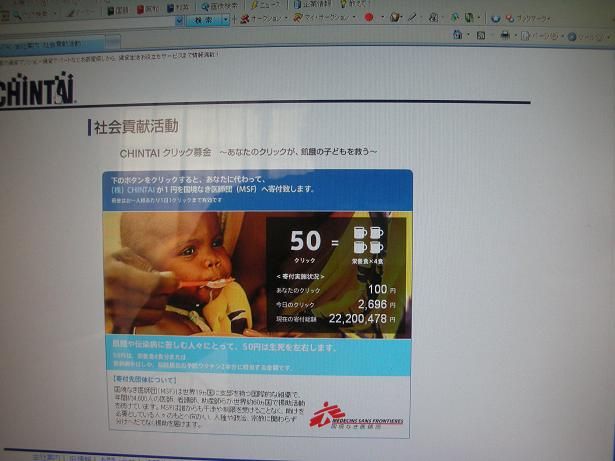Click the Print icon
Image resolution: width=615 pixels, height=461 pixels.
505,36
